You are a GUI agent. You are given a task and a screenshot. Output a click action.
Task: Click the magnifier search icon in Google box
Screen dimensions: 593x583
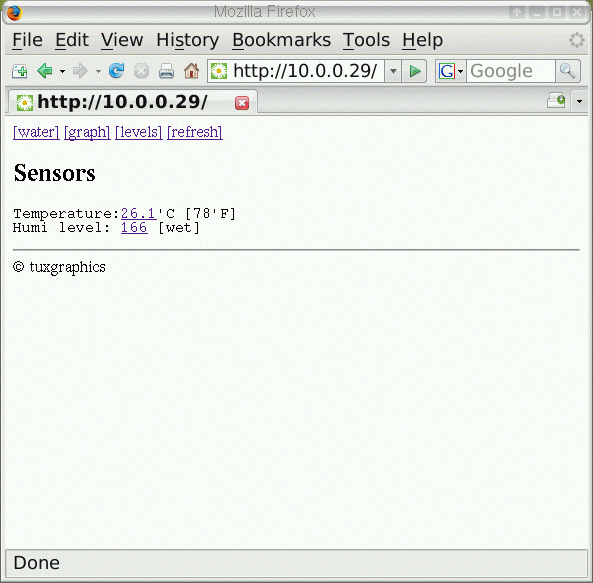(567, 71)
